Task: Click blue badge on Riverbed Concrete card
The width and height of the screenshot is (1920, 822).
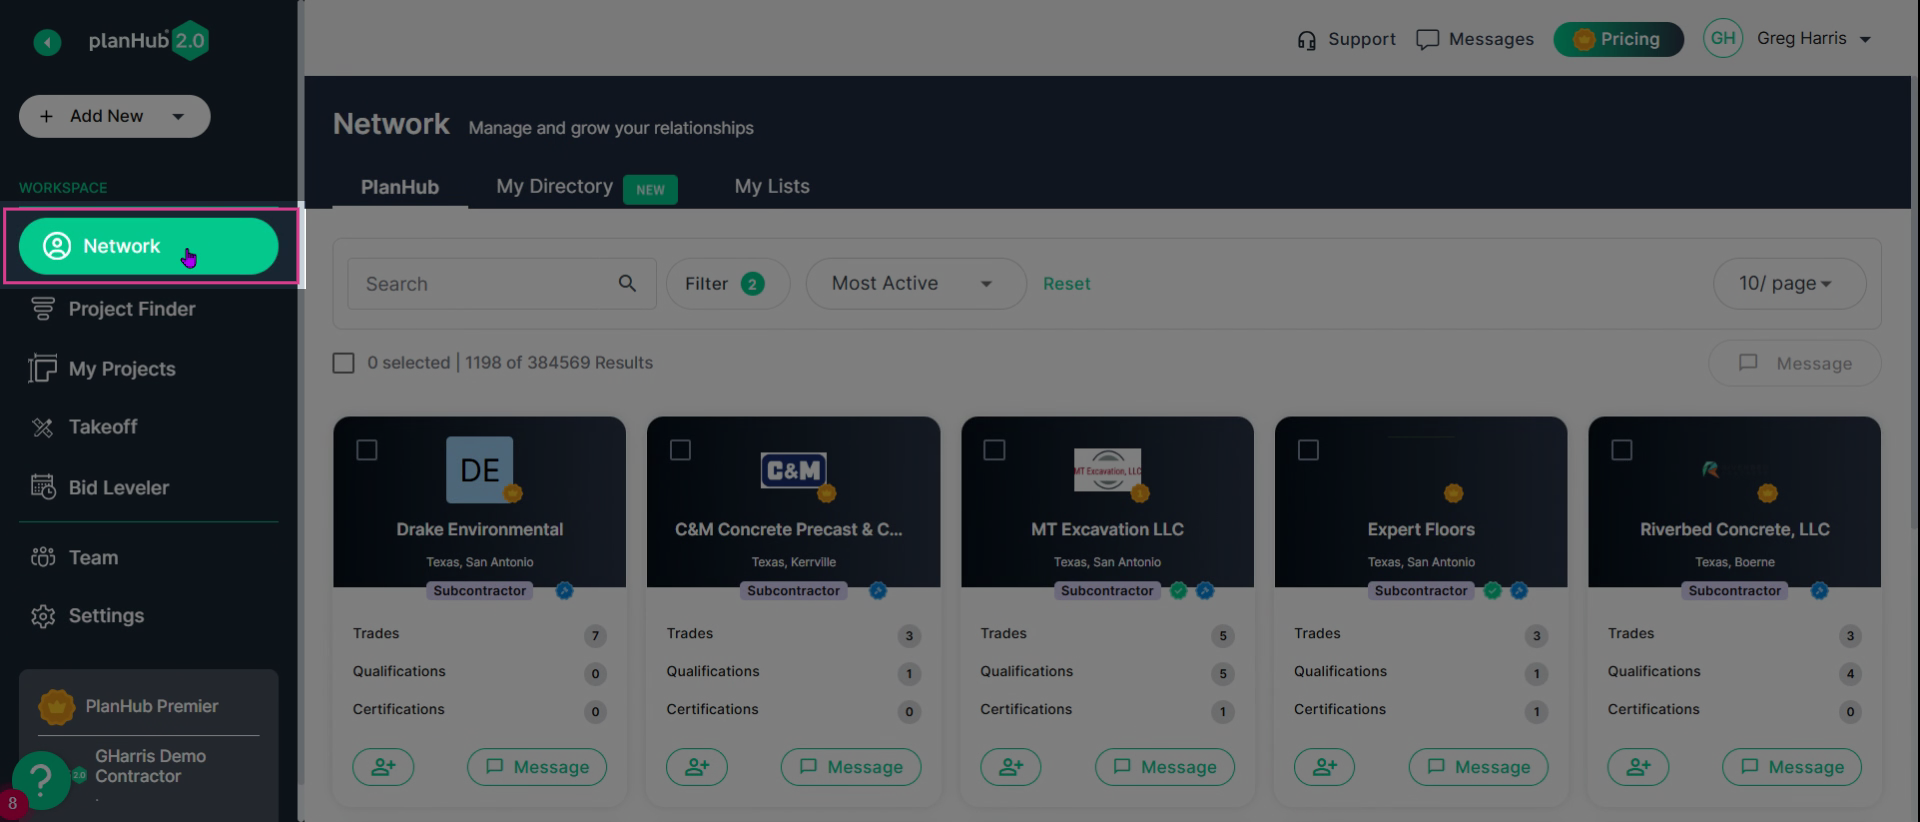Action: click(x=1820, y=591)
